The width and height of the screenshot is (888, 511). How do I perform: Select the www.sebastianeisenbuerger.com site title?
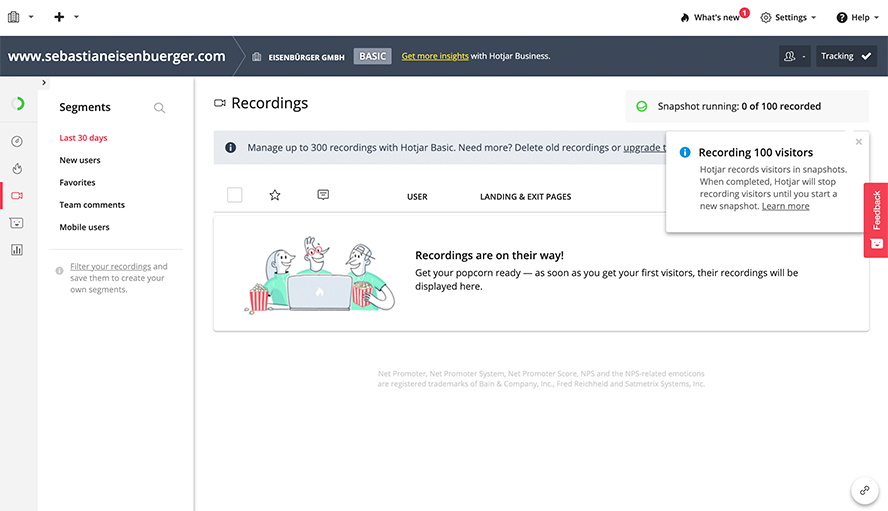point(117,56)
